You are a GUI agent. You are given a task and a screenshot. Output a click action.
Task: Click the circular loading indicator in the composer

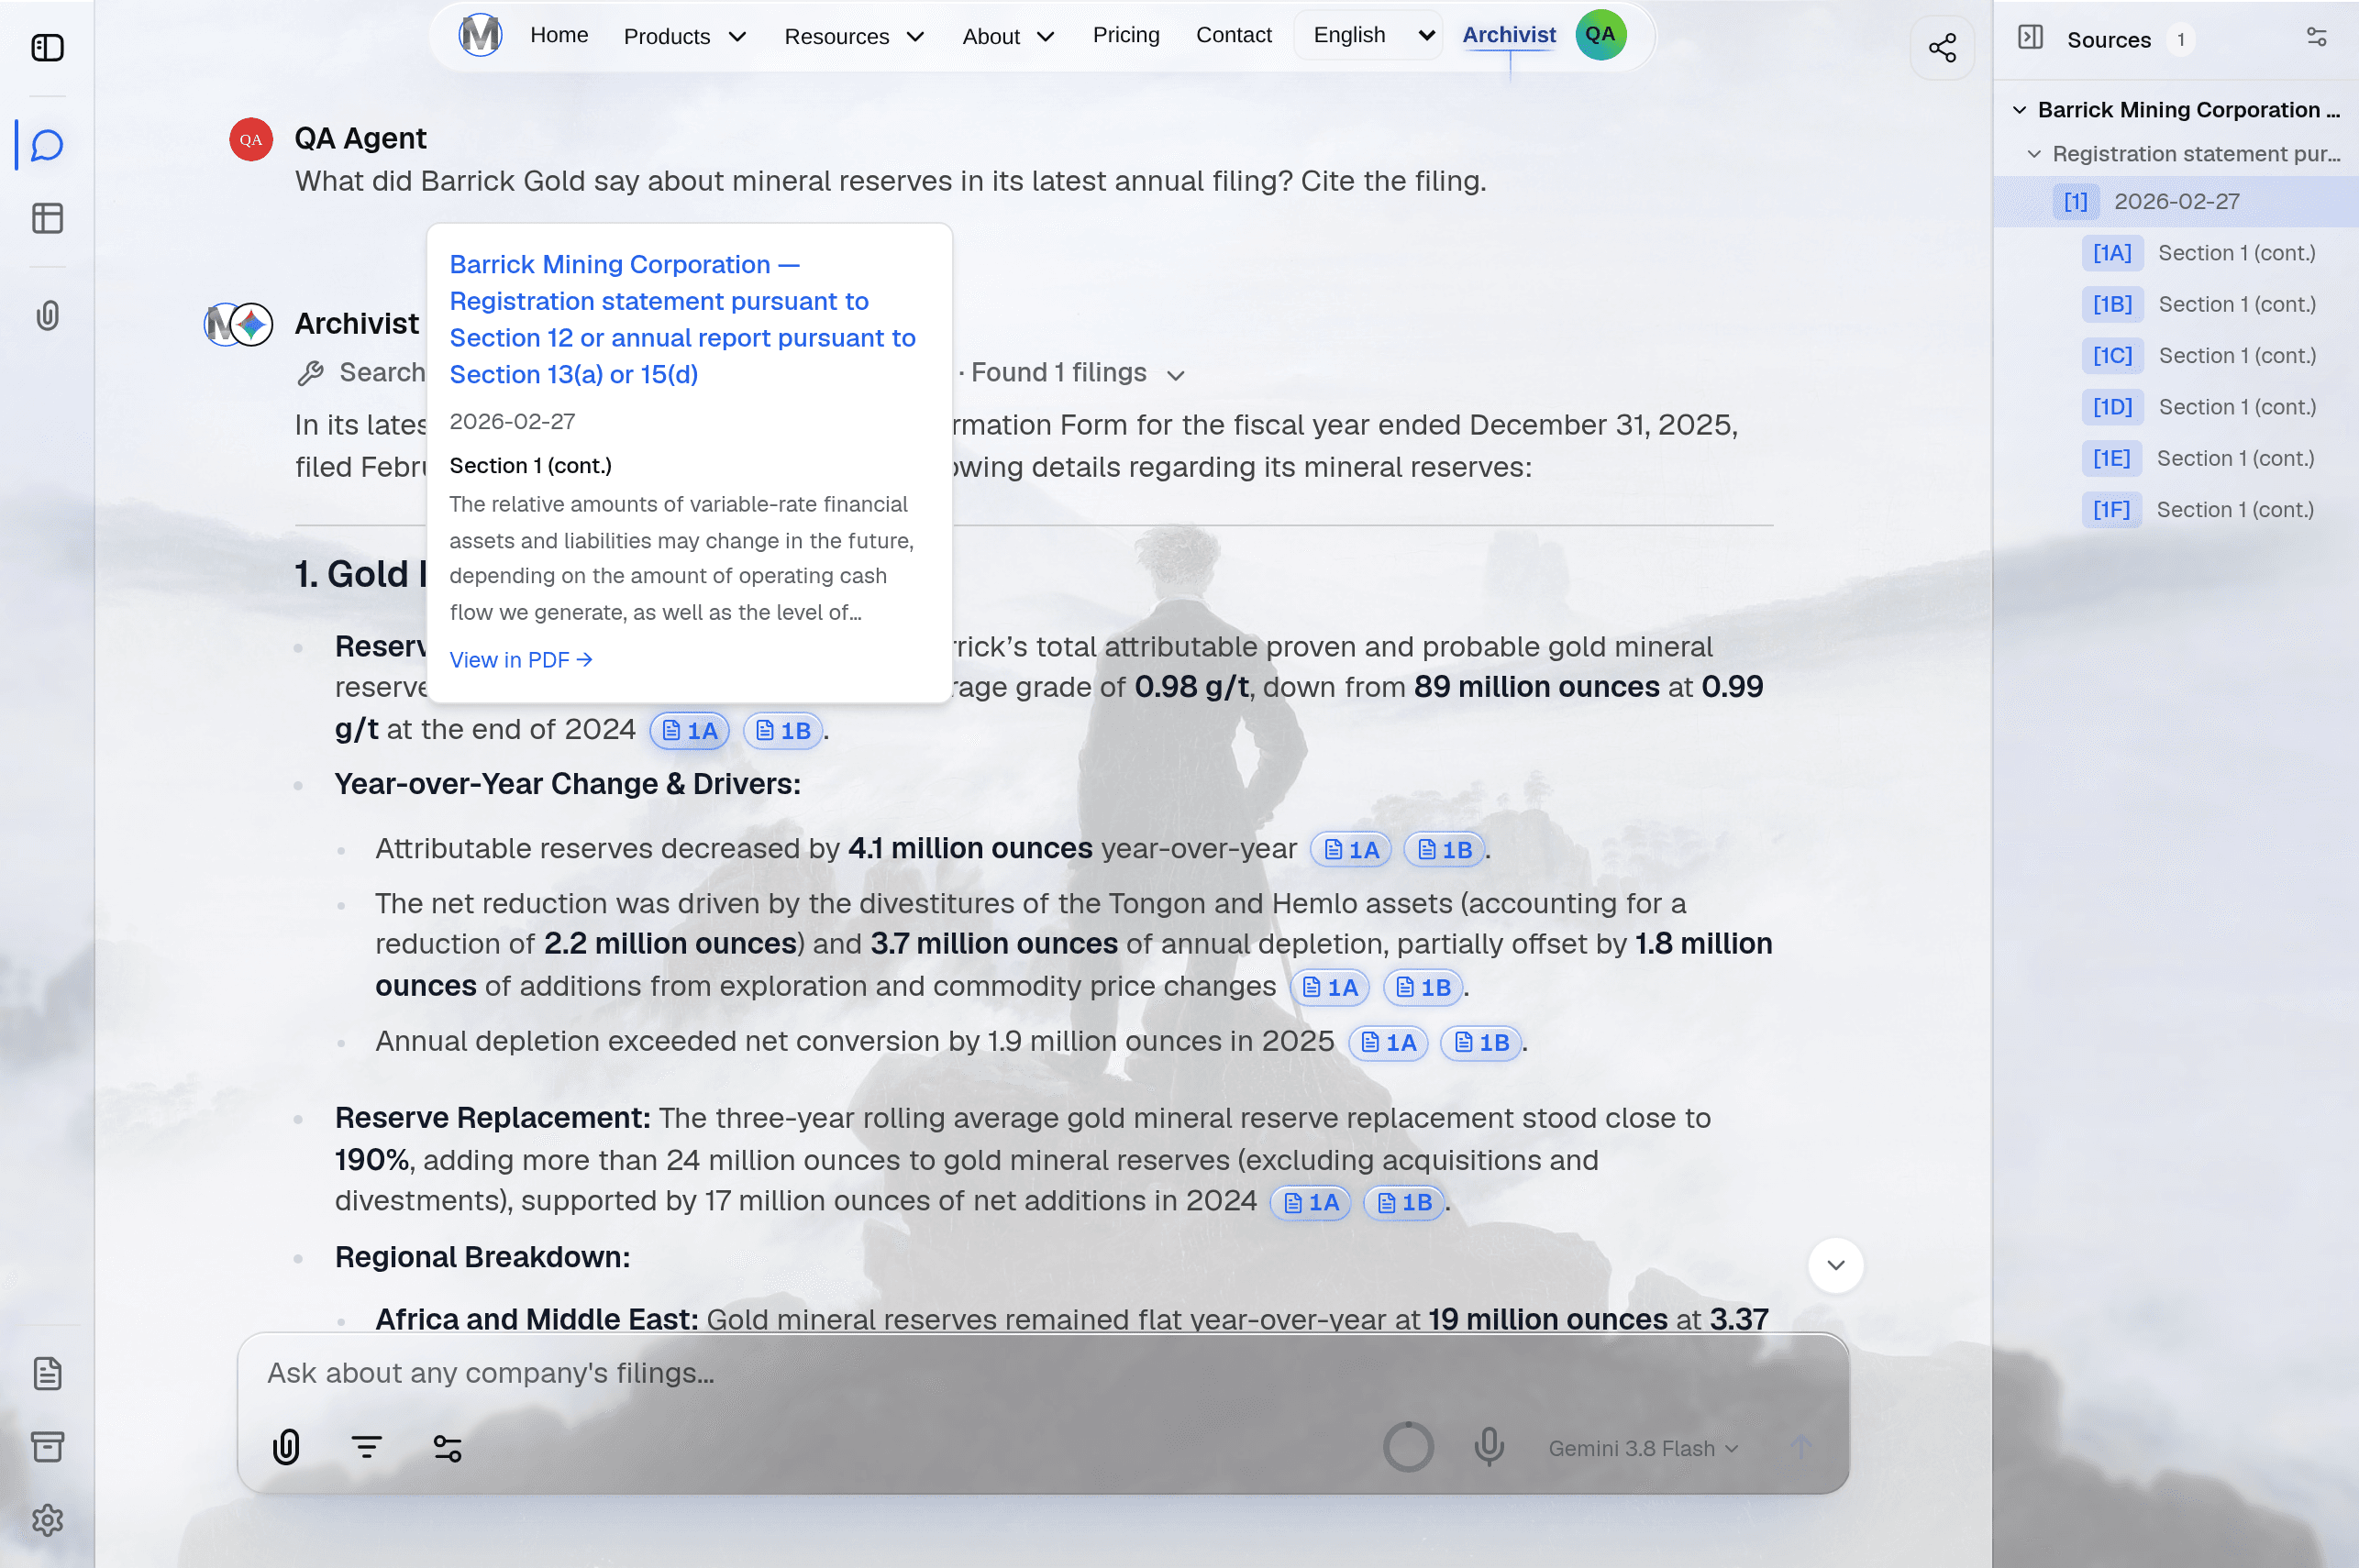[1407, 1447]
